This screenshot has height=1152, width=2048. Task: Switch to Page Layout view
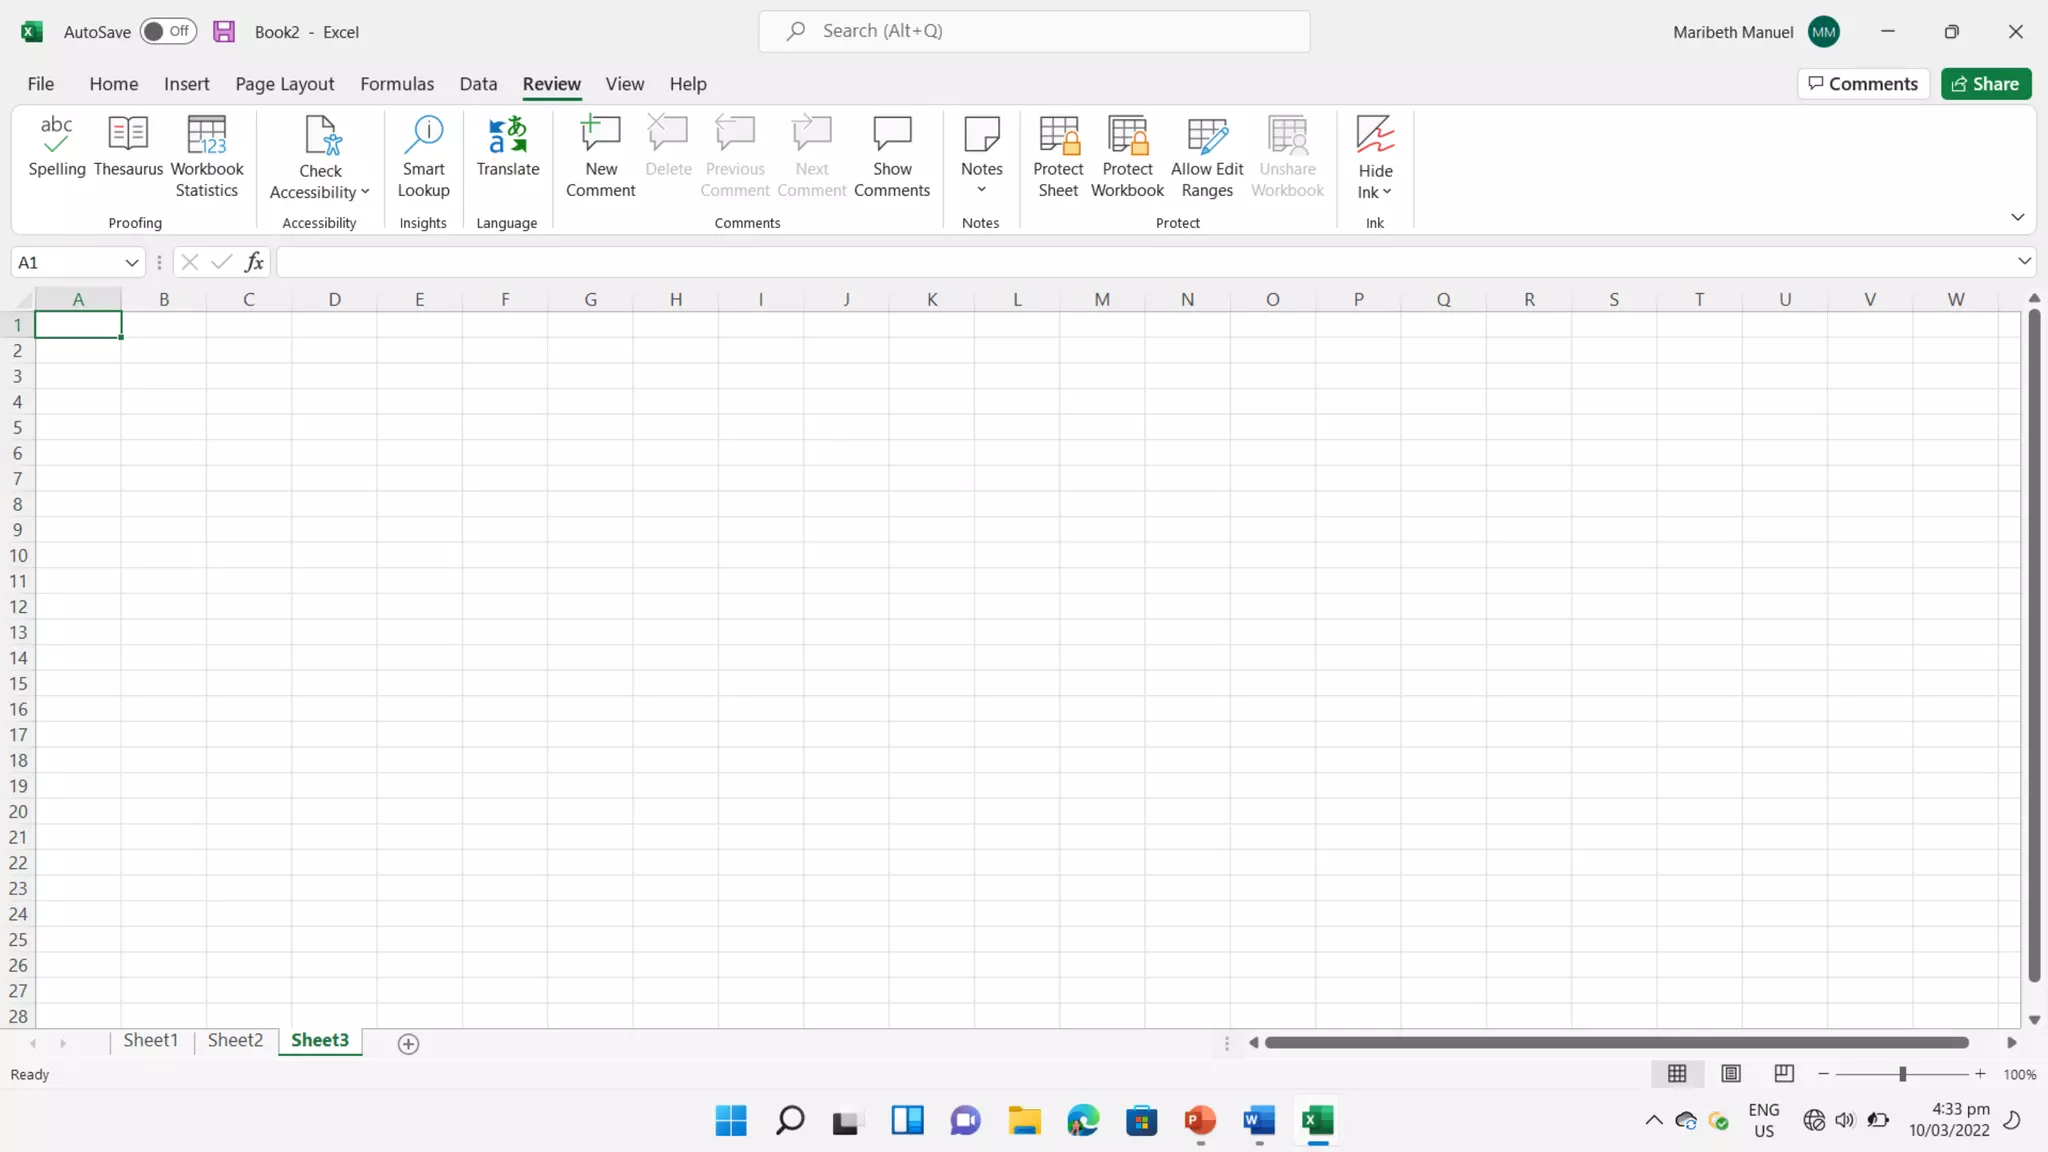point(1731,1073)
